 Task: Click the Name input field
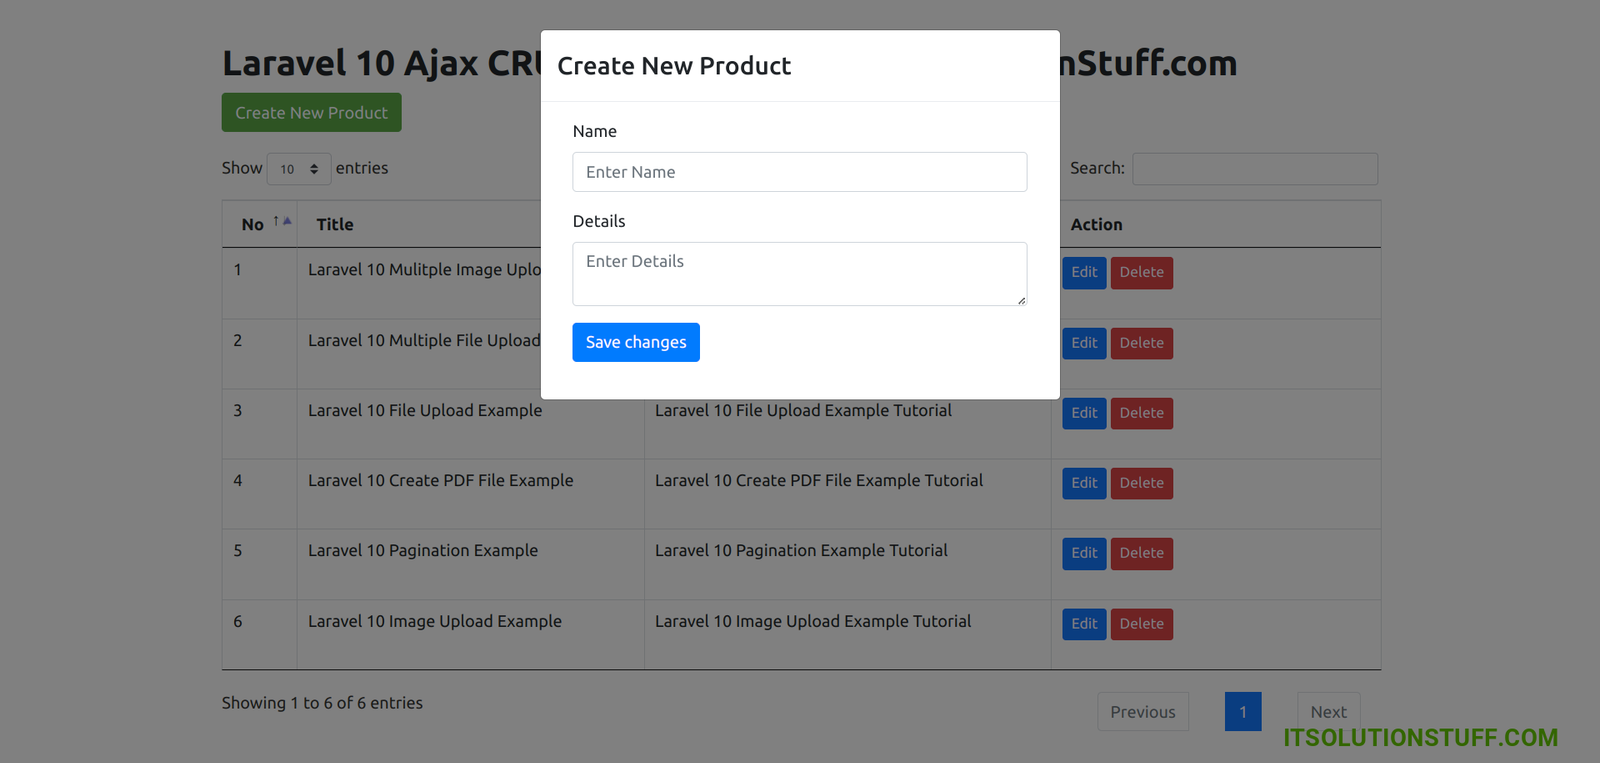(x=799, y=172)
